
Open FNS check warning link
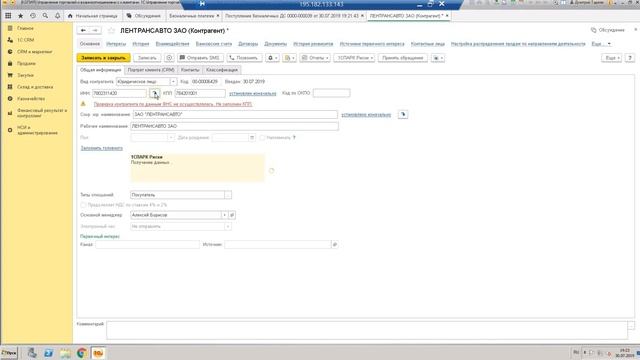173,104
